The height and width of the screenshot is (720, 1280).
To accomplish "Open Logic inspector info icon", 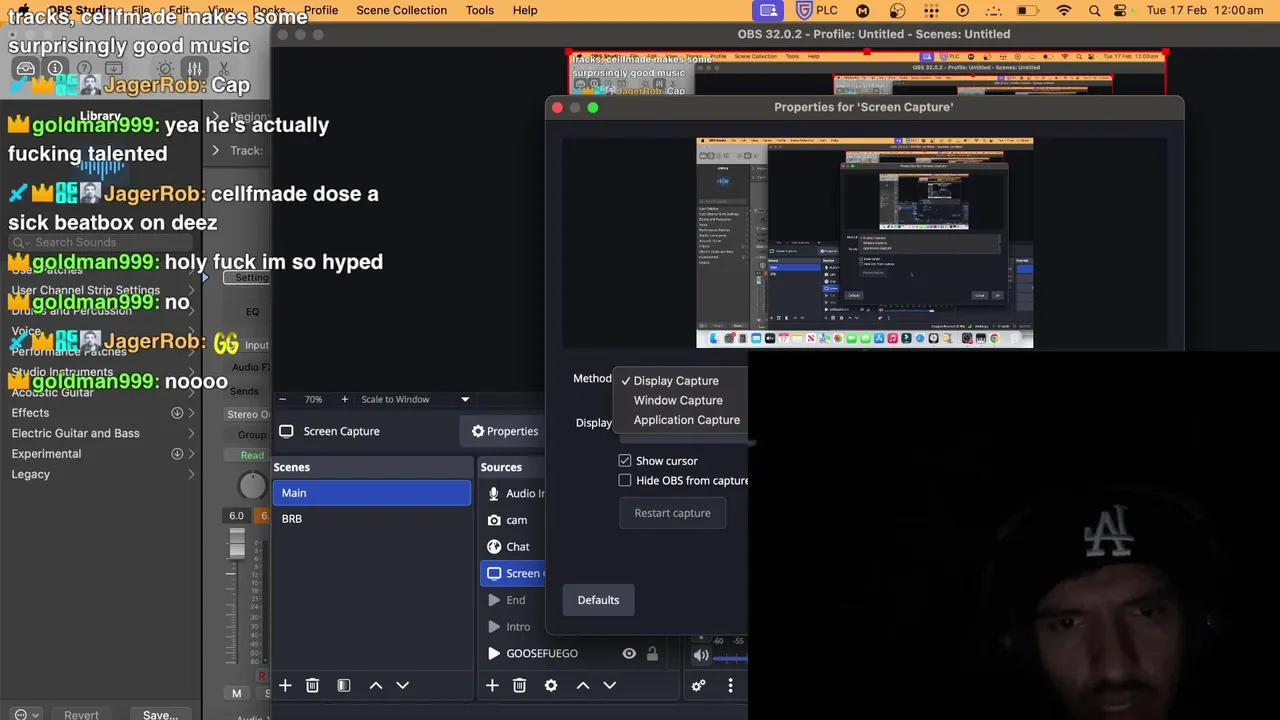I will (x=55, y=69).
